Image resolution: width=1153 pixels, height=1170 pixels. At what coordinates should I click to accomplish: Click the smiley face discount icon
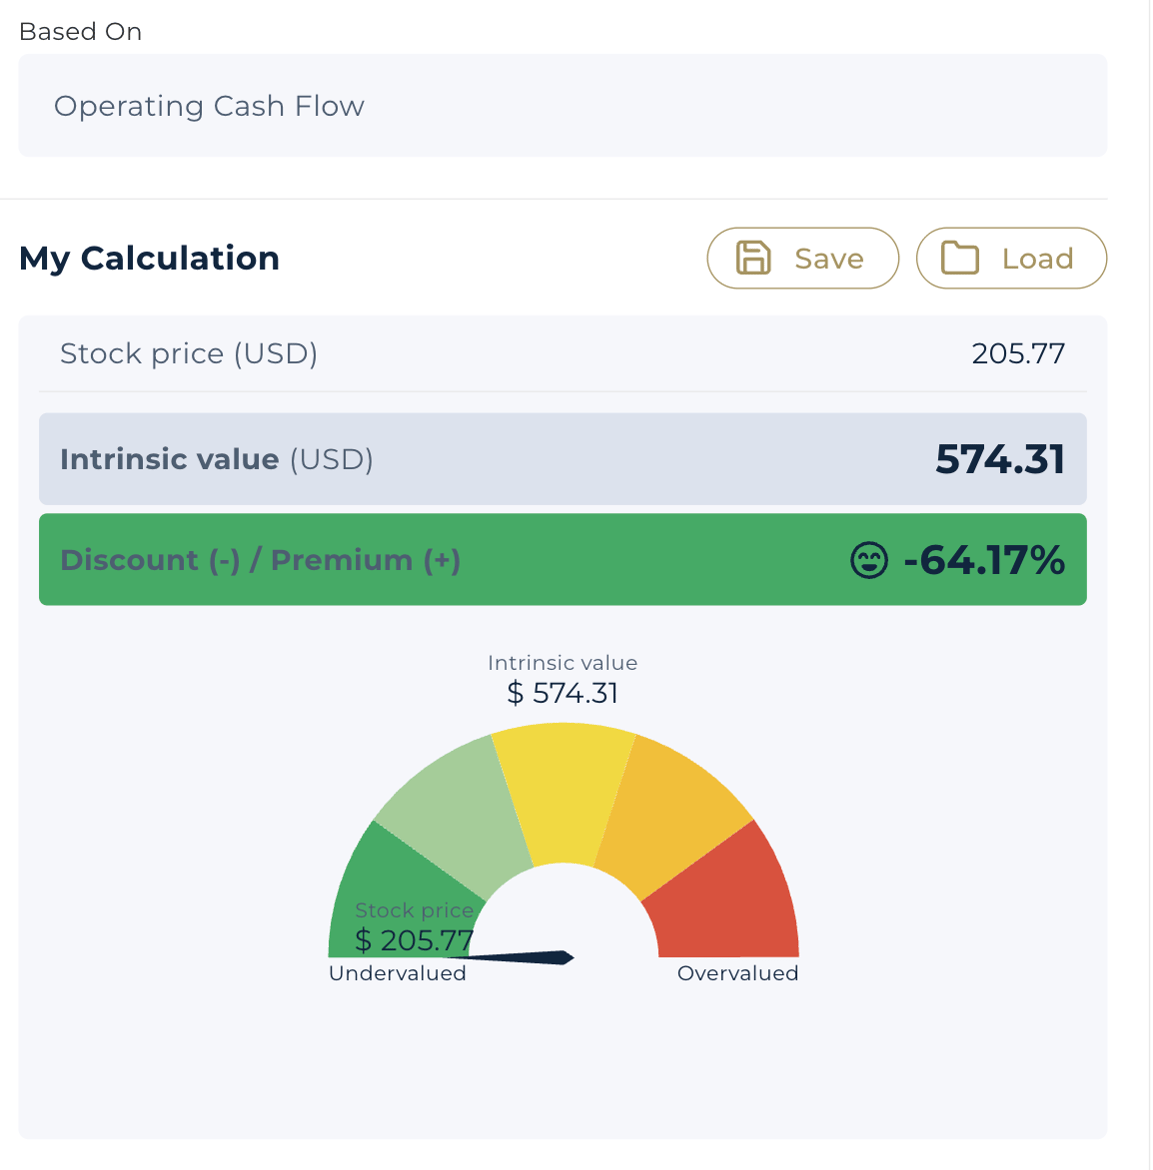point(869,560)
